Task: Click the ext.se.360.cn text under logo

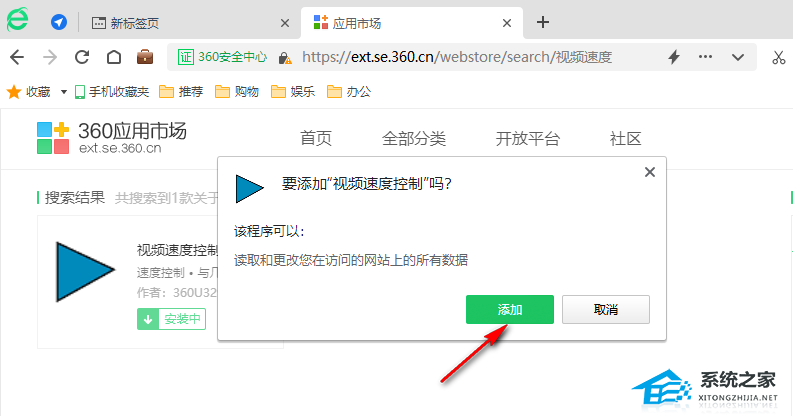Action: (120, 149)
